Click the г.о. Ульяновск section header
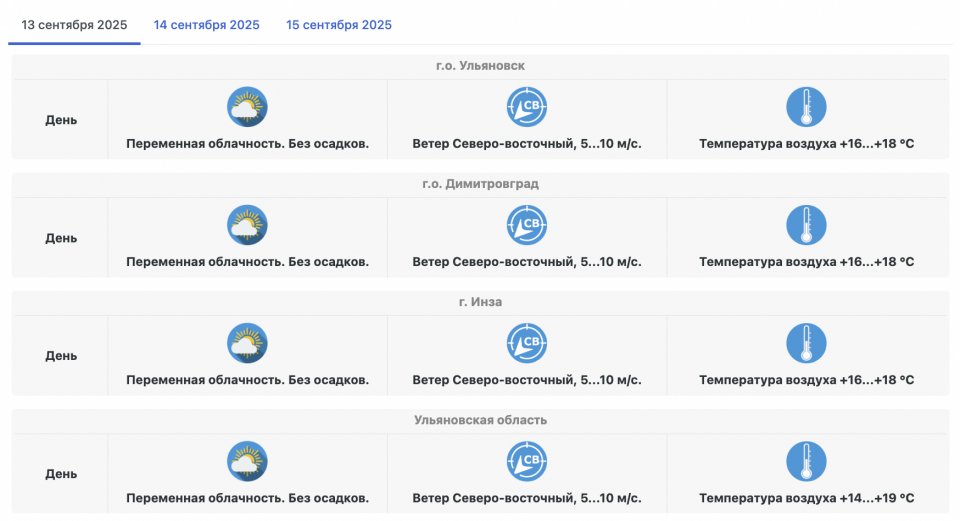960x521 pixels. tap(480, 66)
